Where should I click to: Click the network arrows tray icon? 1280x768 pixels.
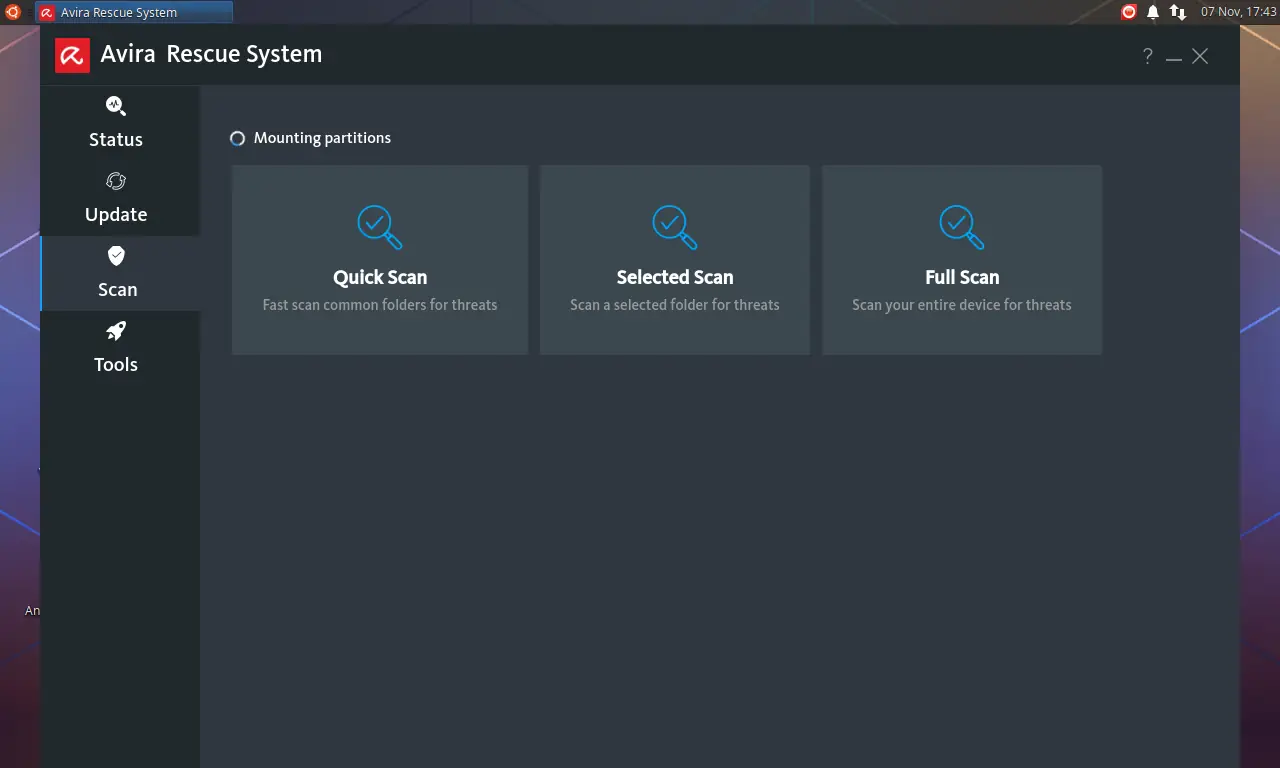[x=1178, y=12]
